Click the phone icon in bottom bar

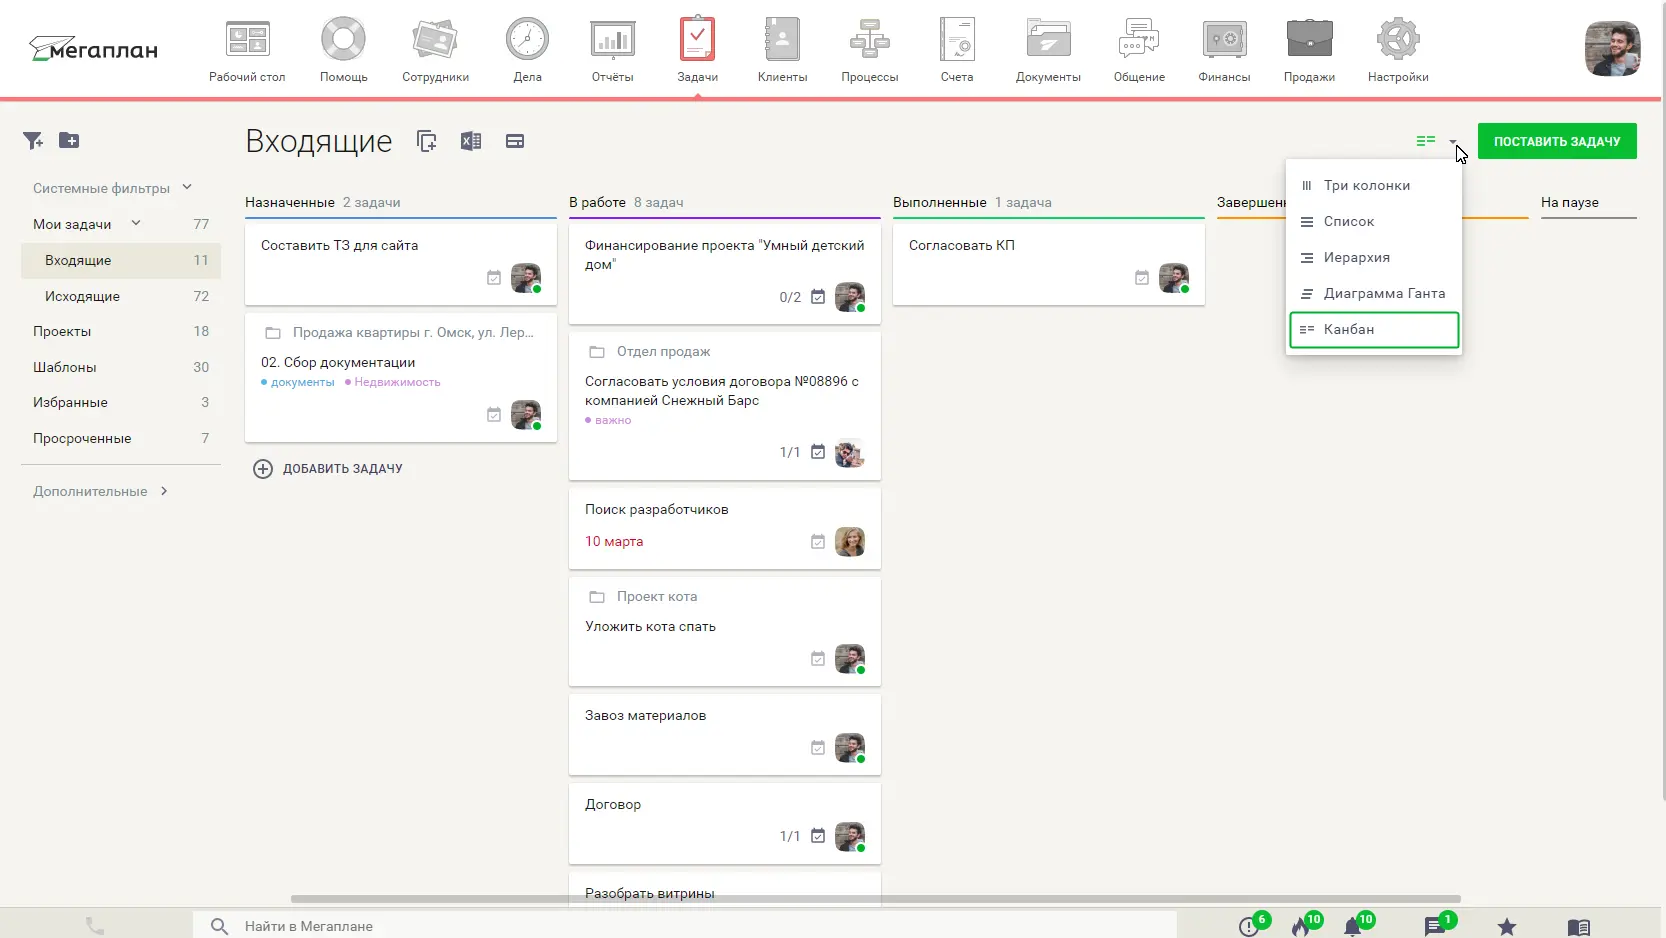(x=95, y=926)
